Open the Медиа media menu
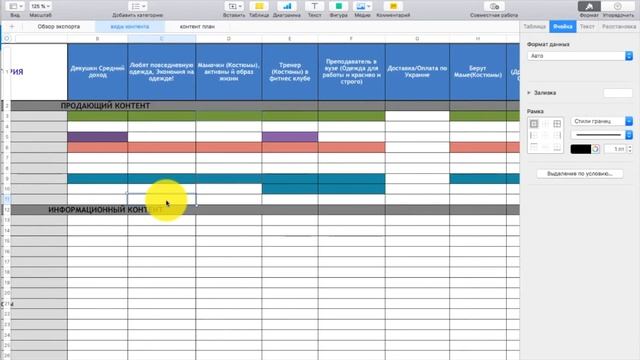640x360 pixels. pyautogui.click(x=362, y=7)
